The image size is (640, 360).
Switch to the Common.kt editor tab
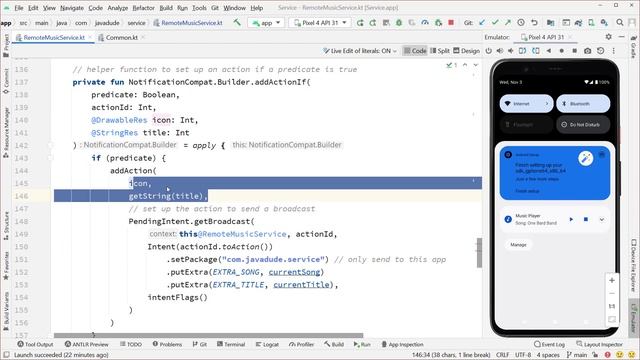point(122,38)
